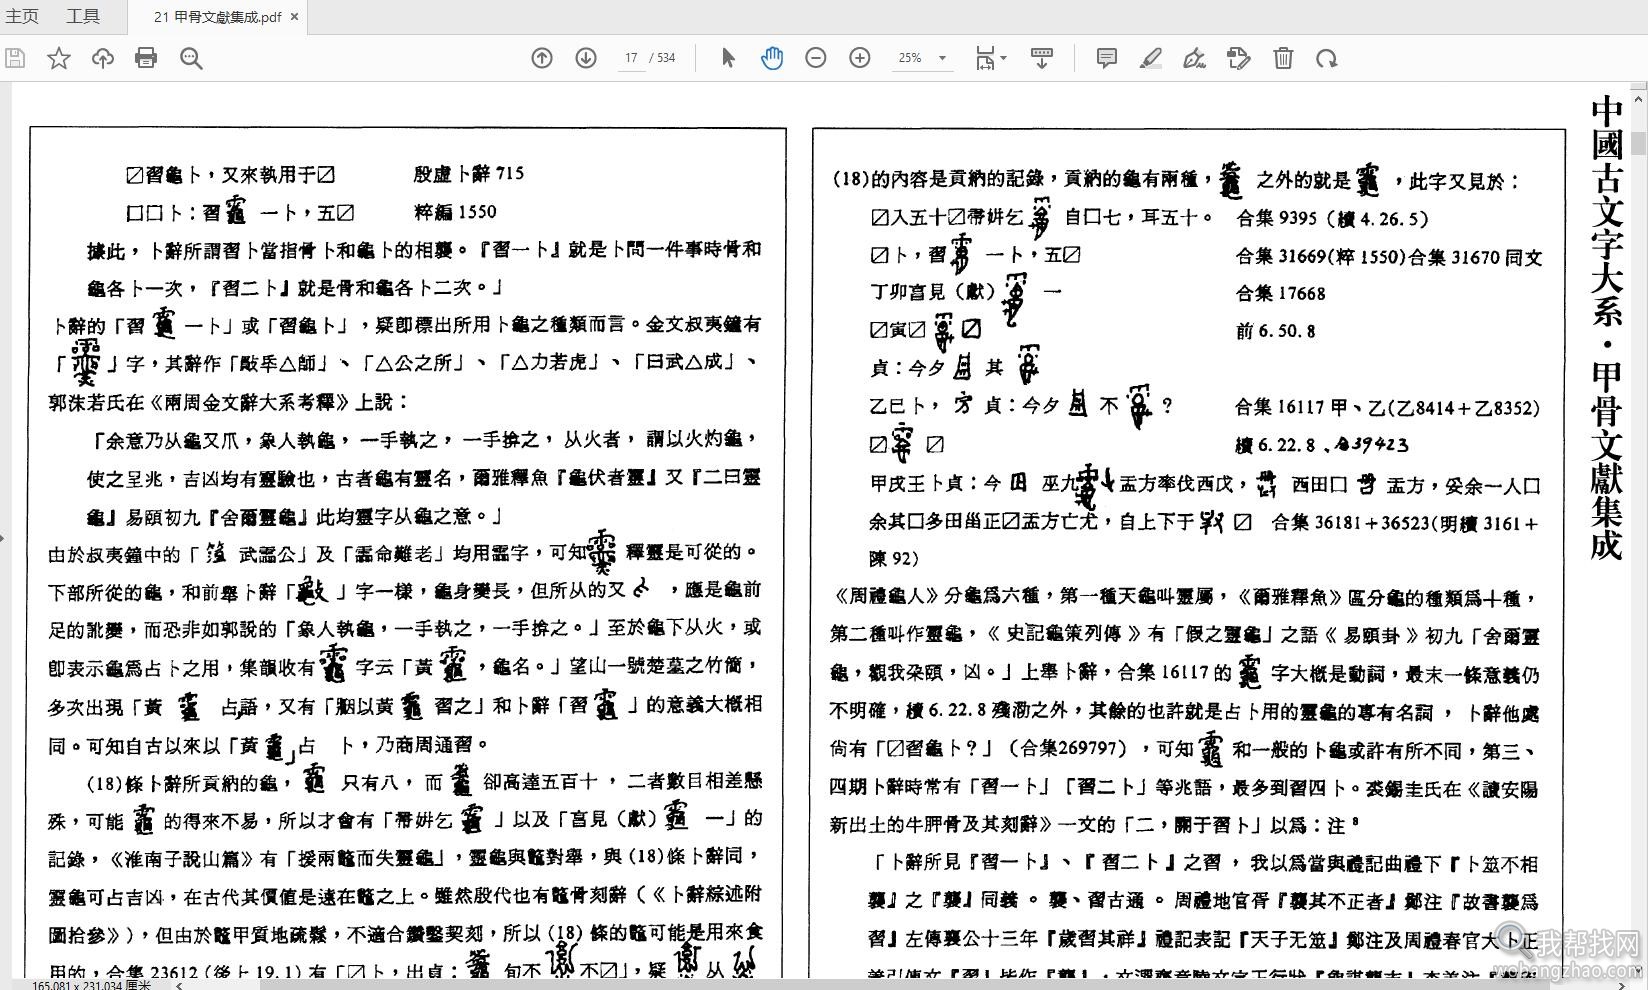Zoom in with the plus icon
The image size is (1648, 990).
point(860,58)
